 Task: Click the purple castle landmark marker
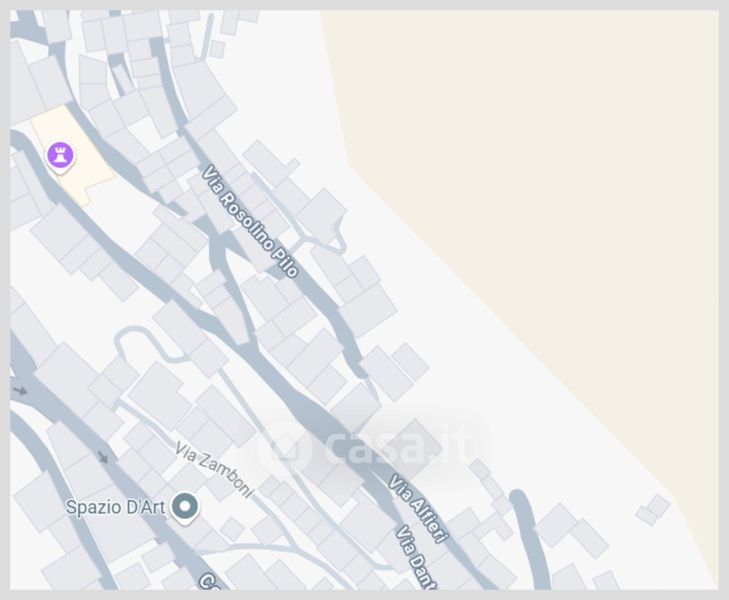[60, 157]
